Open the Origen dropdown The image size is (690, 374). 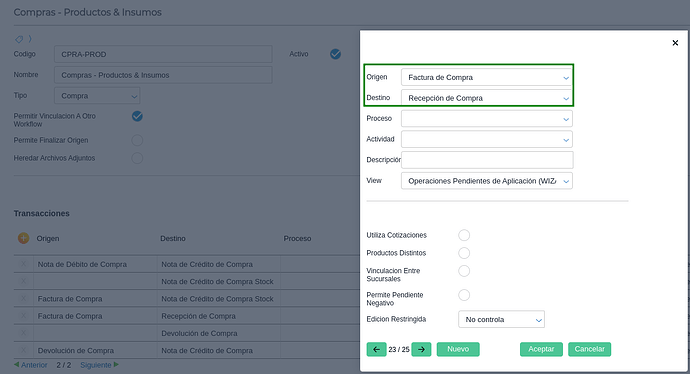[487, 77]
